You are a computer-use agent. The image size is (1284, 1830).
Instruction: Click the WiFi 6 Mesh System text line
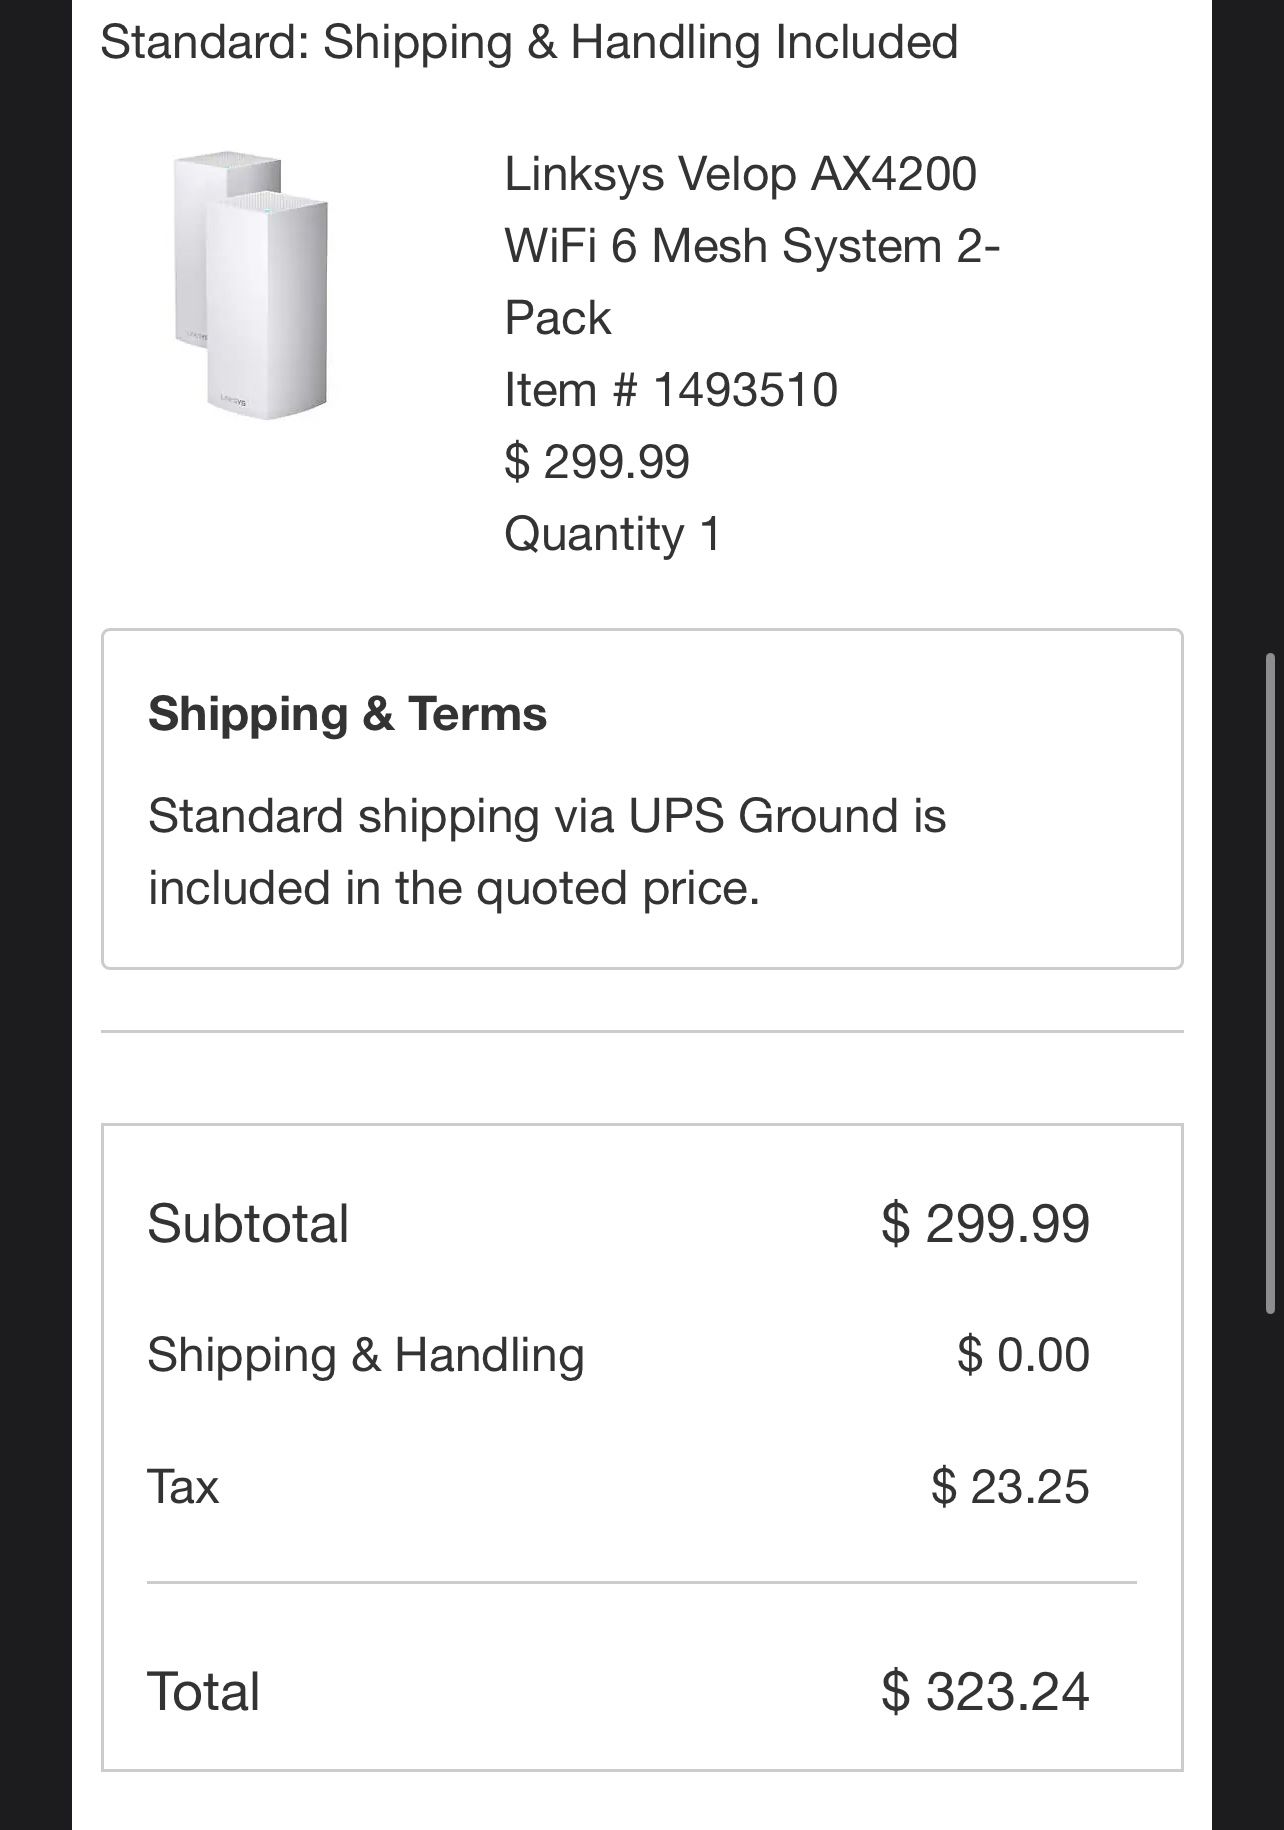(x=752, y=246)
